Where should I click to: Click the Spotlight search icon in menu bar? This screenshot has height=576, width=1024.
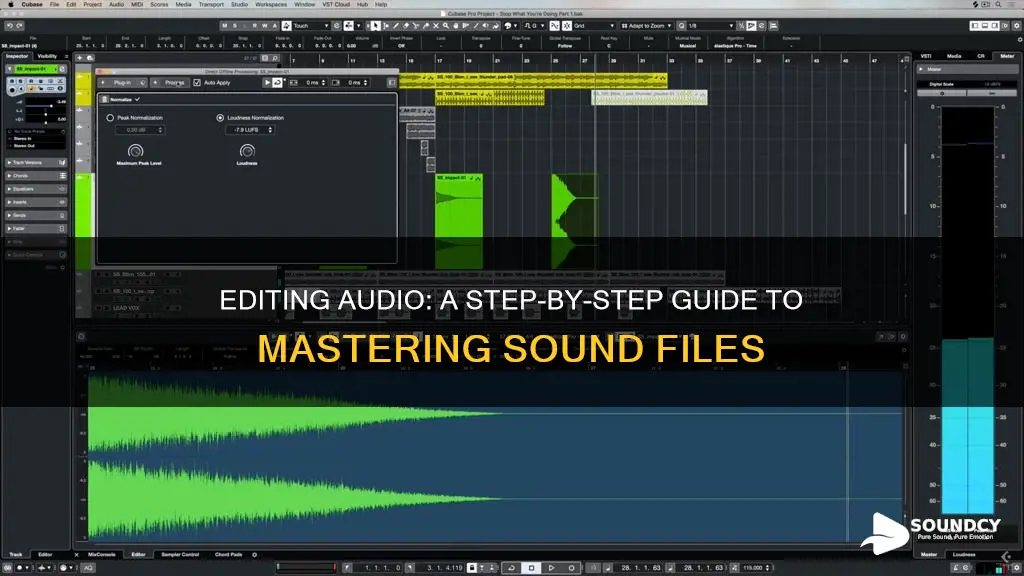998,4
